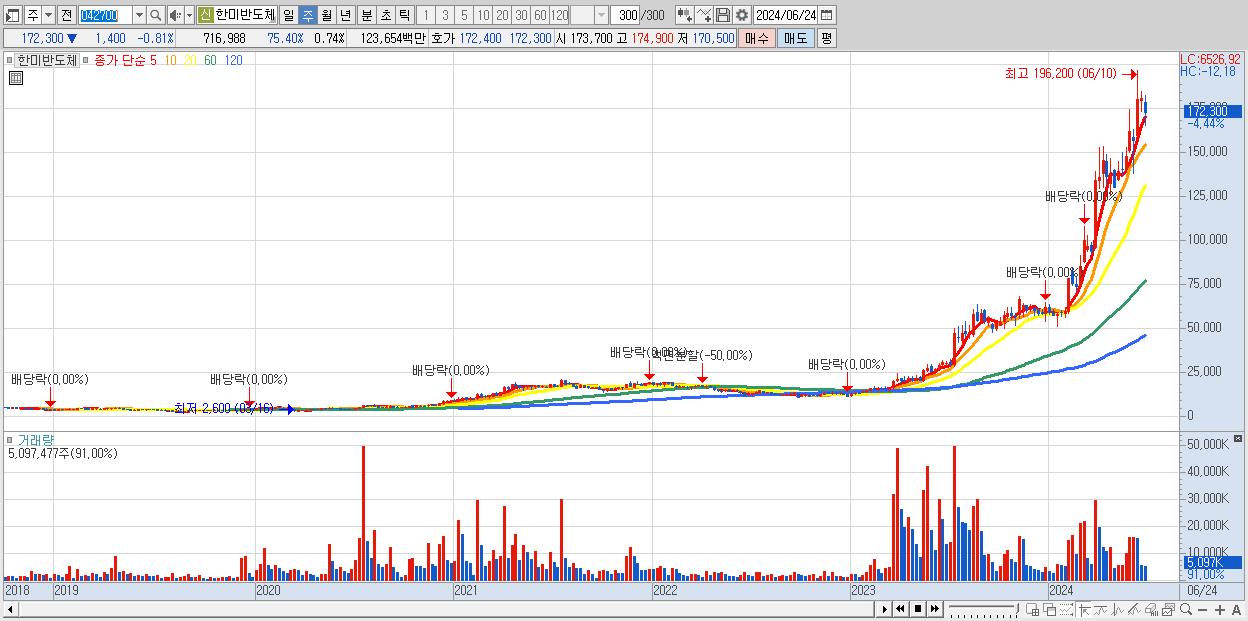Click the pencil line drawing icon in bottom toolbar
The height and width of the screenshot is (621, 1248).
pos(1134,609)
